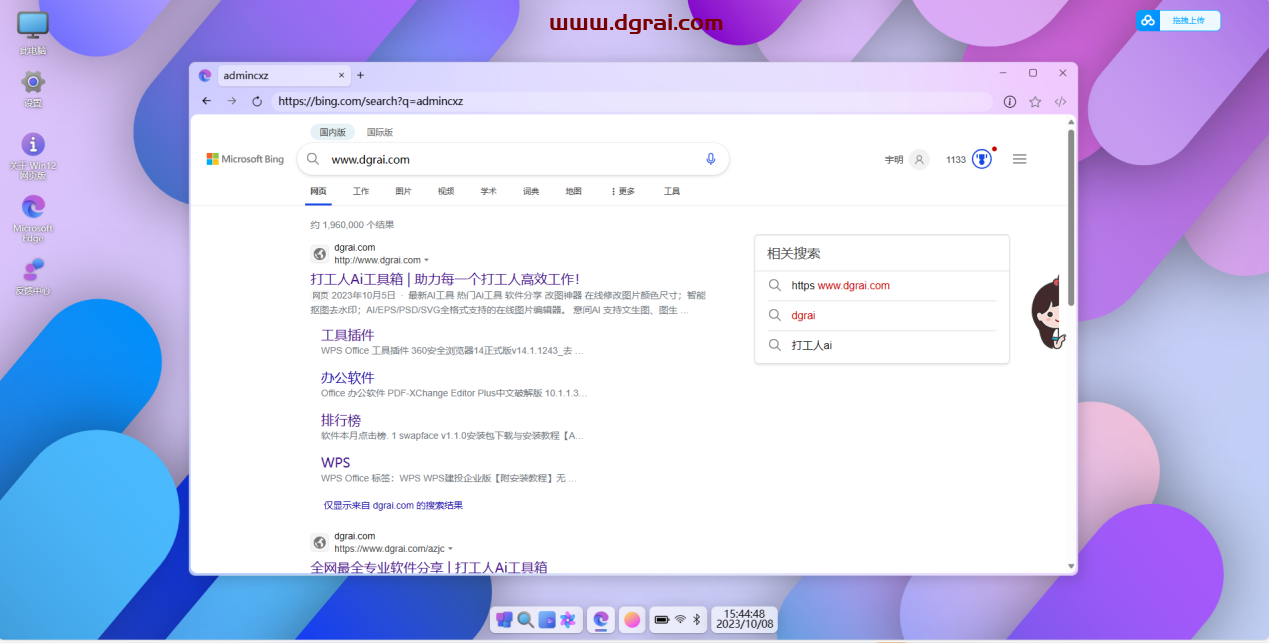Click the 约 1,960,000 个结果 count text
1269x643 pixels.
tap(352, 225)
